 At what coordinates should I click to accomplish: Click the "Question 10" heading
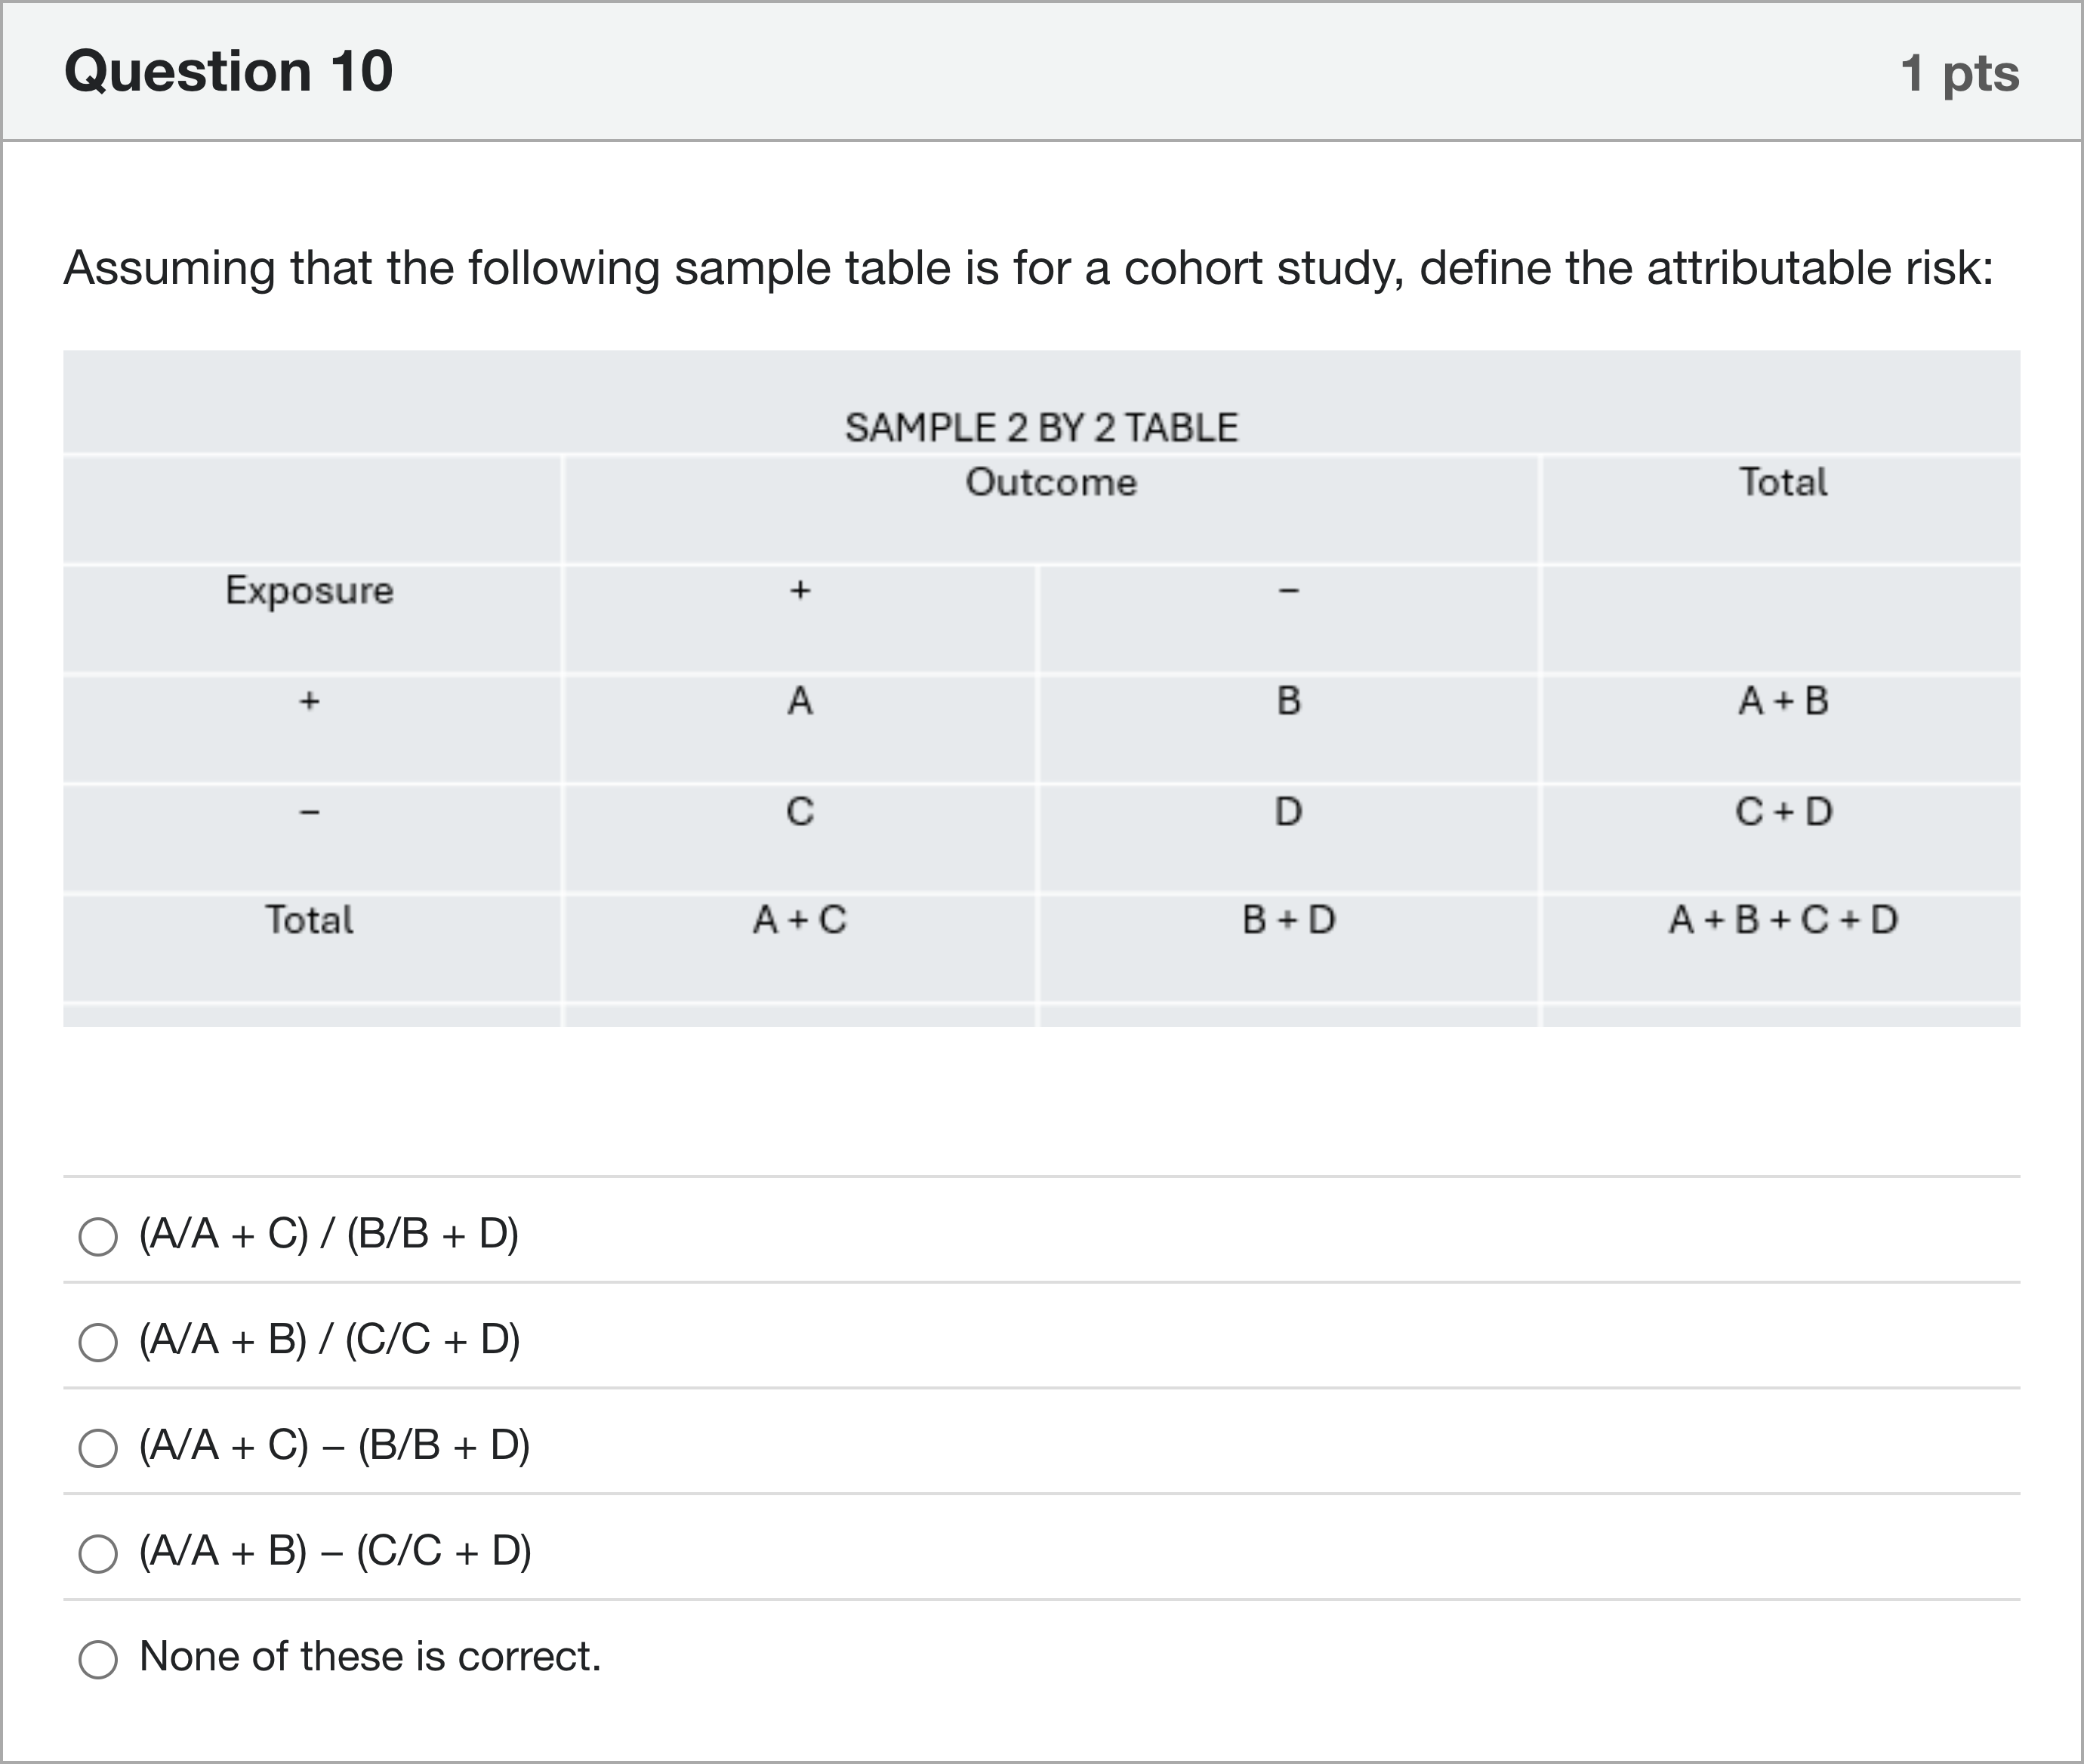click(228, 72)
